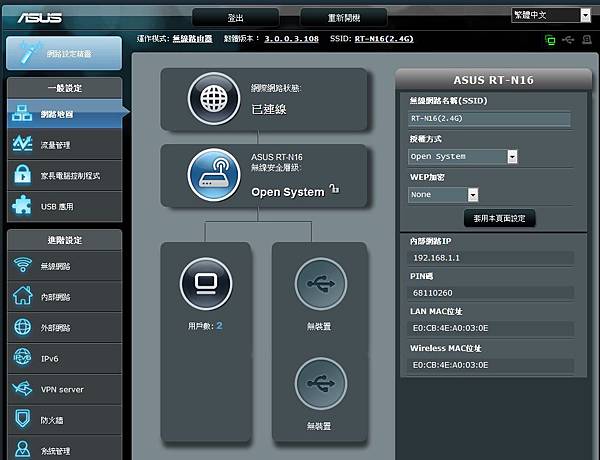Select 流量管理 menu item

click(64, 145)
